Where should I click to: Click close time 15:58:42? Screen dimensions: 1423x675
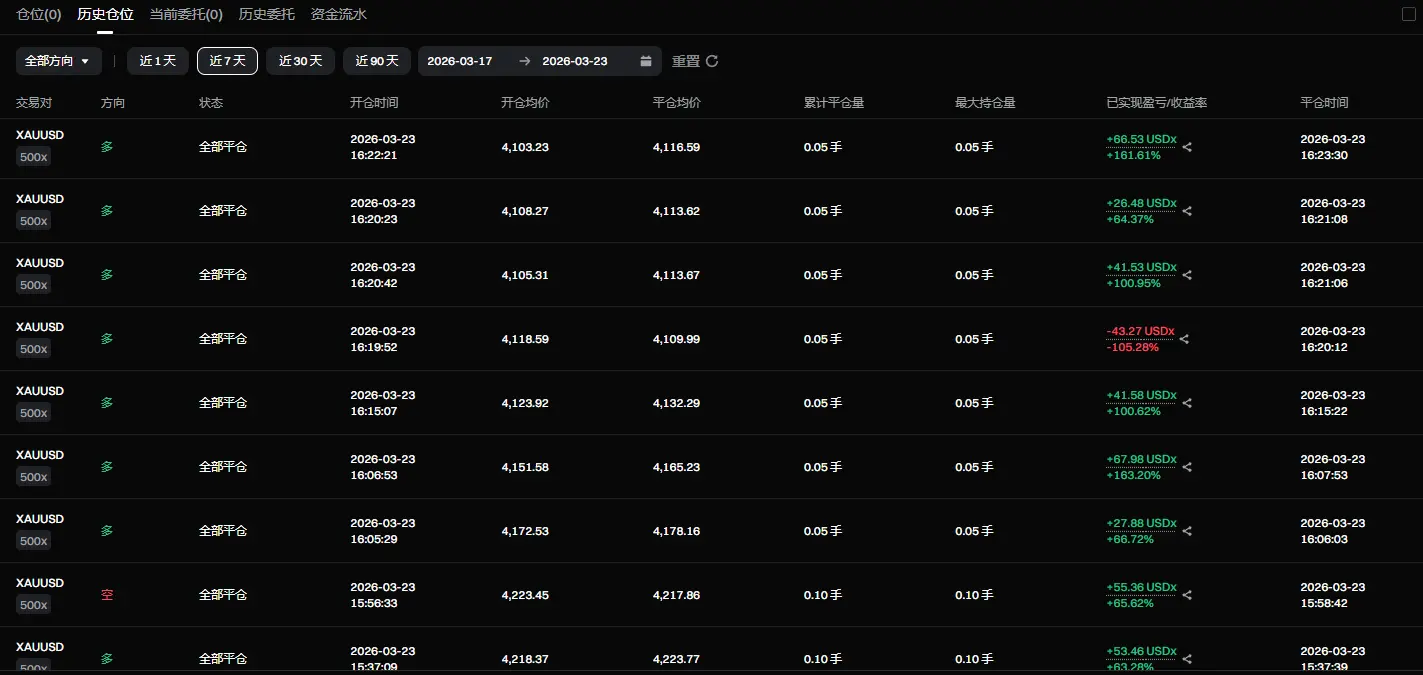pos(1324,603)
